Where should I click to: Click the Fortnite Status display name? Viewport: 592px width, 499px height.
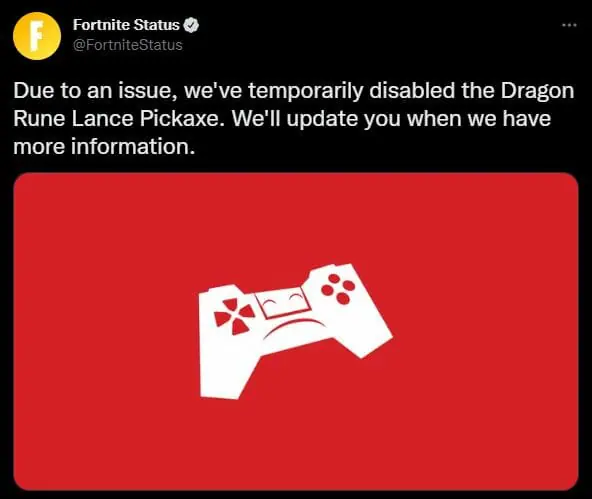pos(126,25)
